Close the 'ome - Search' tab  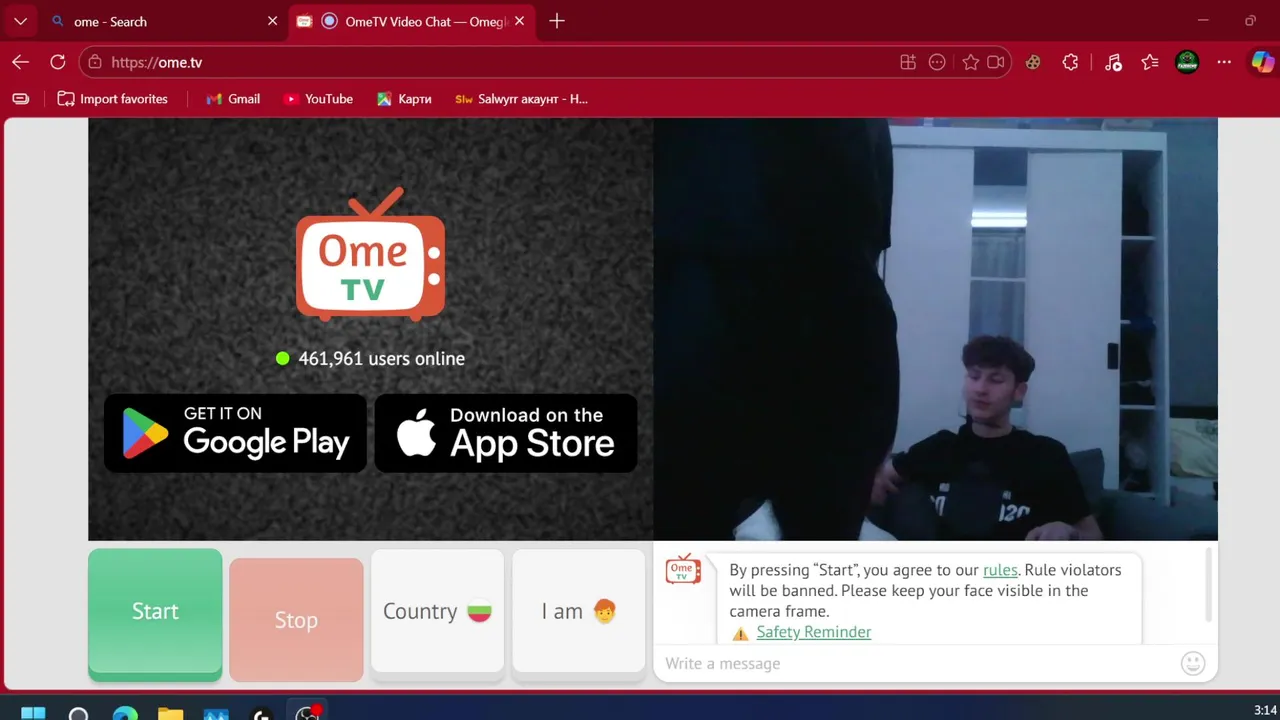click(x=272, y=21)
